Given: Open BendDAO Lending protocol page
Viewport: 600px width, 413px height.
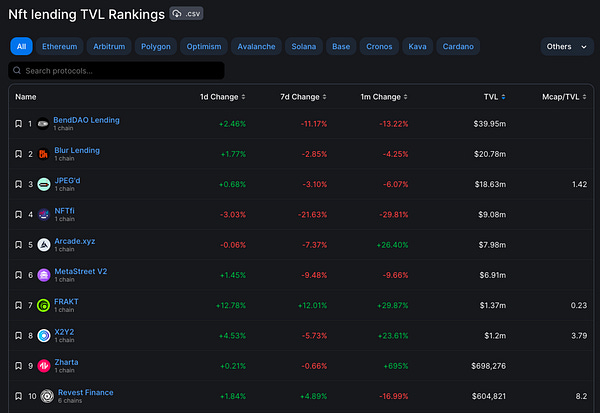Looking at the screenshot, I should pyautogui.click(x=86, y=120).
